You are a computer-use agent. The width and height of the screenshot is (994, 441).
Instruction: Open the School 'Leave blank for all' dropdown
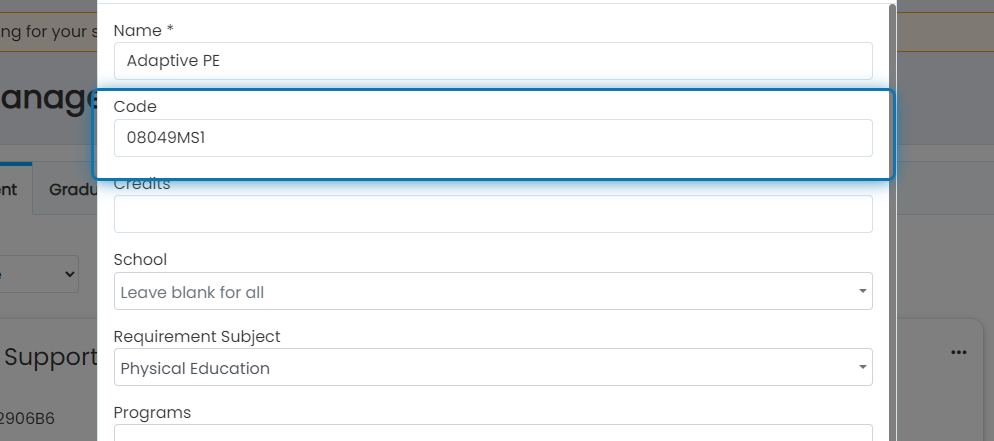click(493, 291)
